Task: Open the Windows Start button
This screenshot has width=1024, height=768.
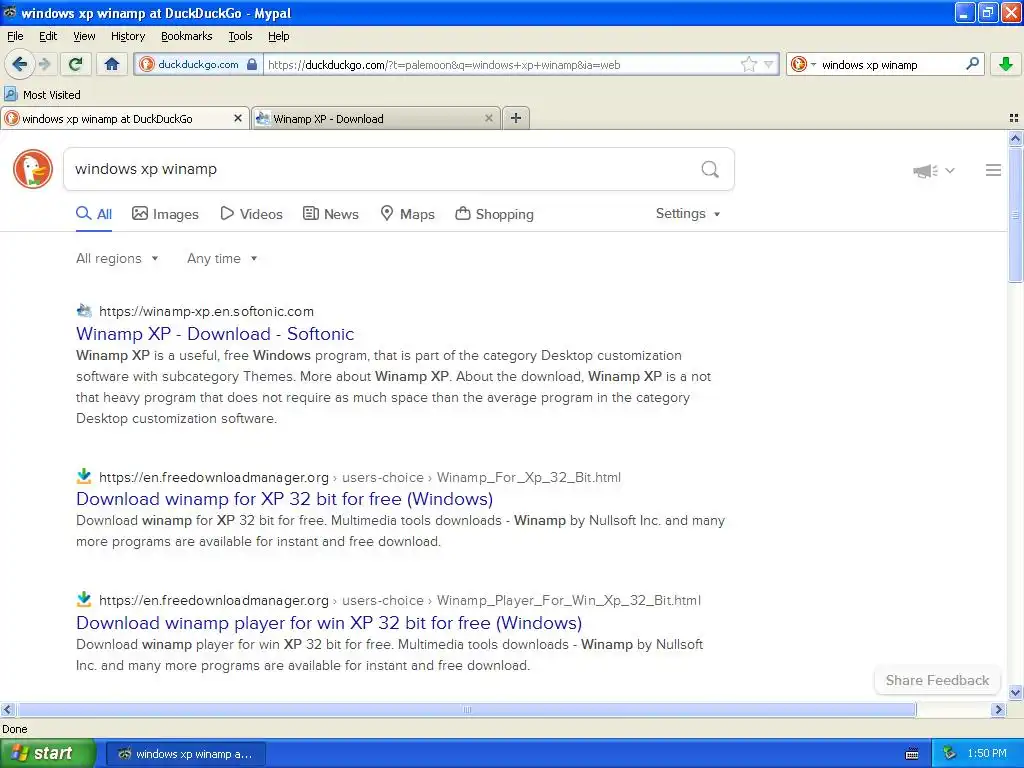Action: 47,754
